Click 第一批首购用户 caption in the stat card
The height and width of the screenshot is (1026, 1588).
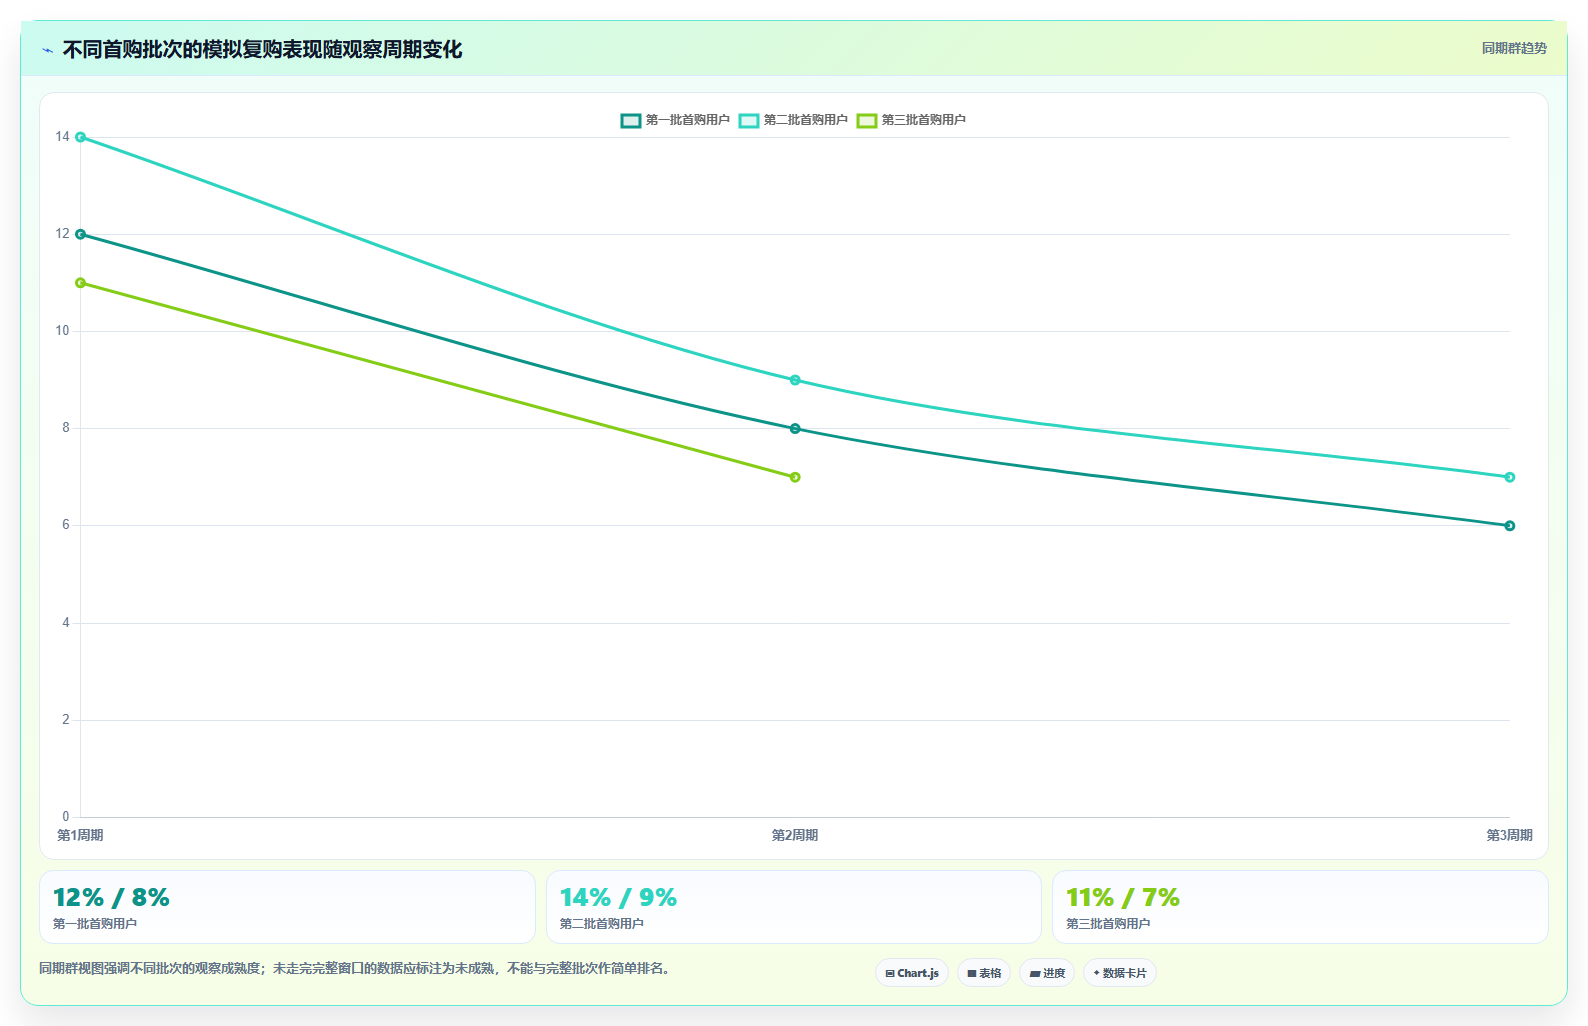(x=95, y=924)
